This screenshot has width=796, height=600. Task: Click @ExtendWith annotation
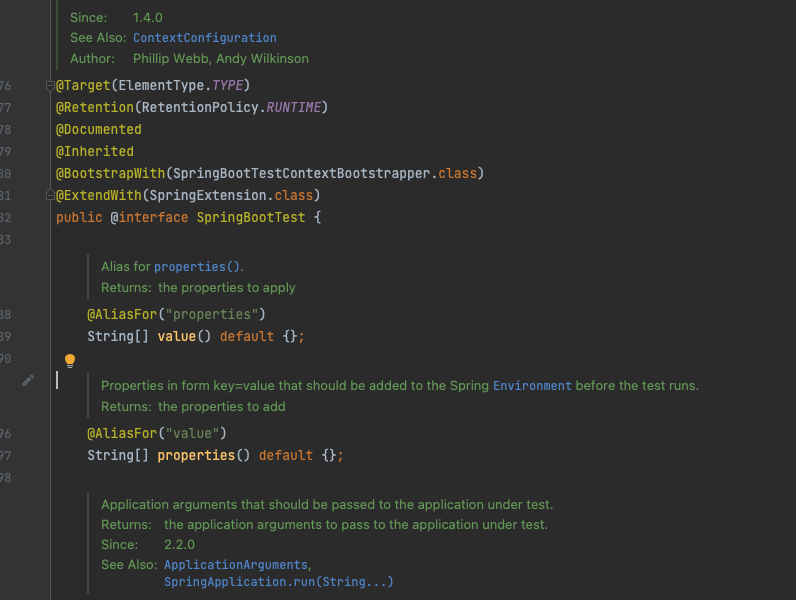(x=98, y=195)
